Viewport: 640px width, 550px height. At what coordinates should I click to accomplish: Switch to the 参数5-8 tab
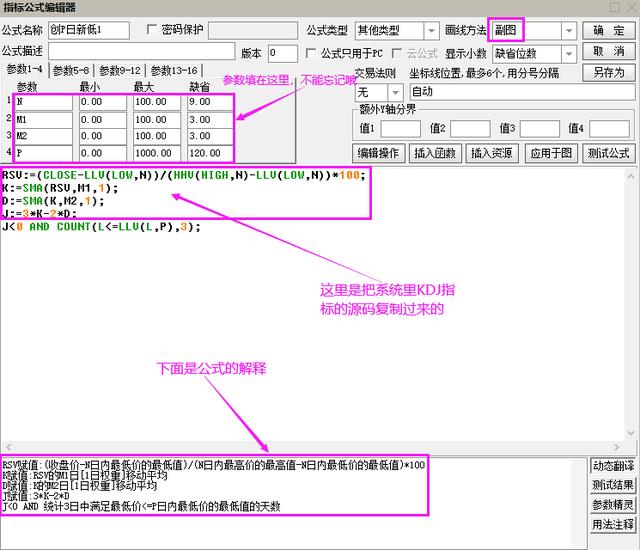(x=72, y=70)
